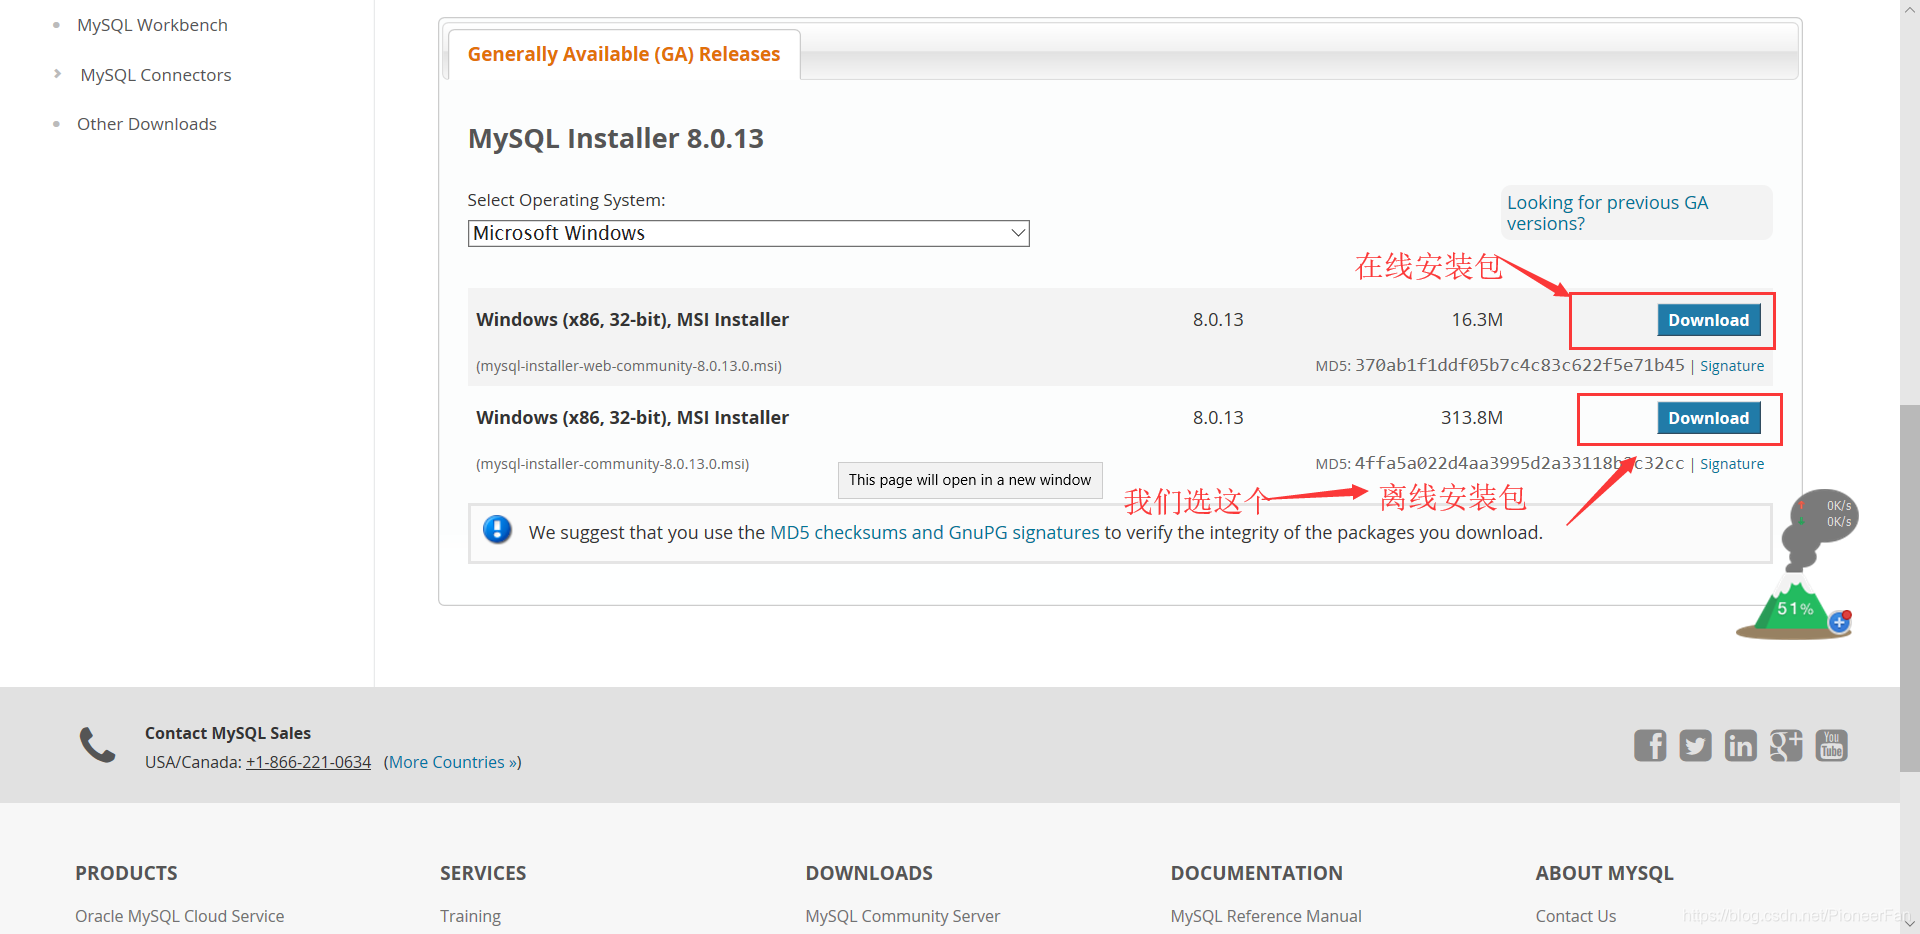This screenshot has width=1920, height=934.
Task: Open the Select Operating System dropdown
Action: [x=748, y=233]
